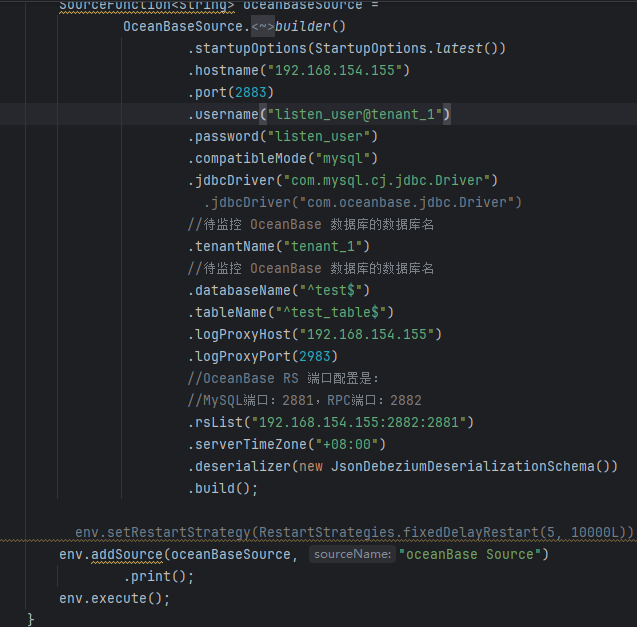Expand the folded <~> generic type region
The width and height of the screenshot is (637, 627).
(263, 26)
